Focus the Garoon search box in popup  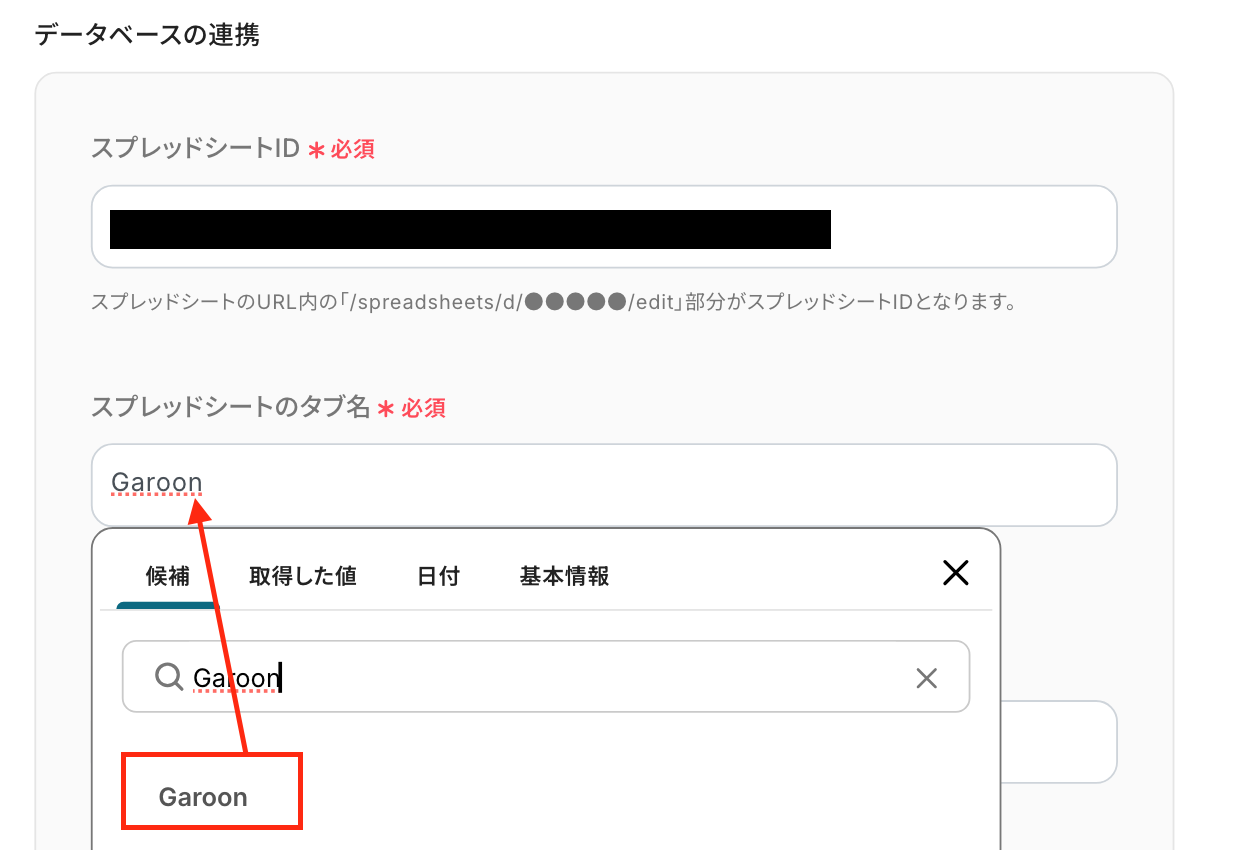(x=546, y=677)
